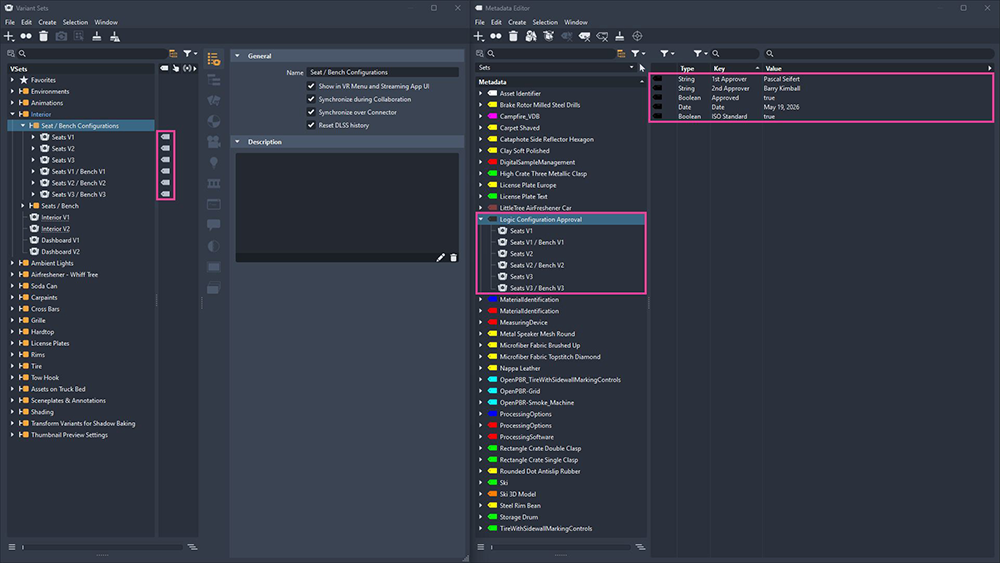Open Window menu in Metadata Editor window

pyautogui.click(x=576, y=22)
